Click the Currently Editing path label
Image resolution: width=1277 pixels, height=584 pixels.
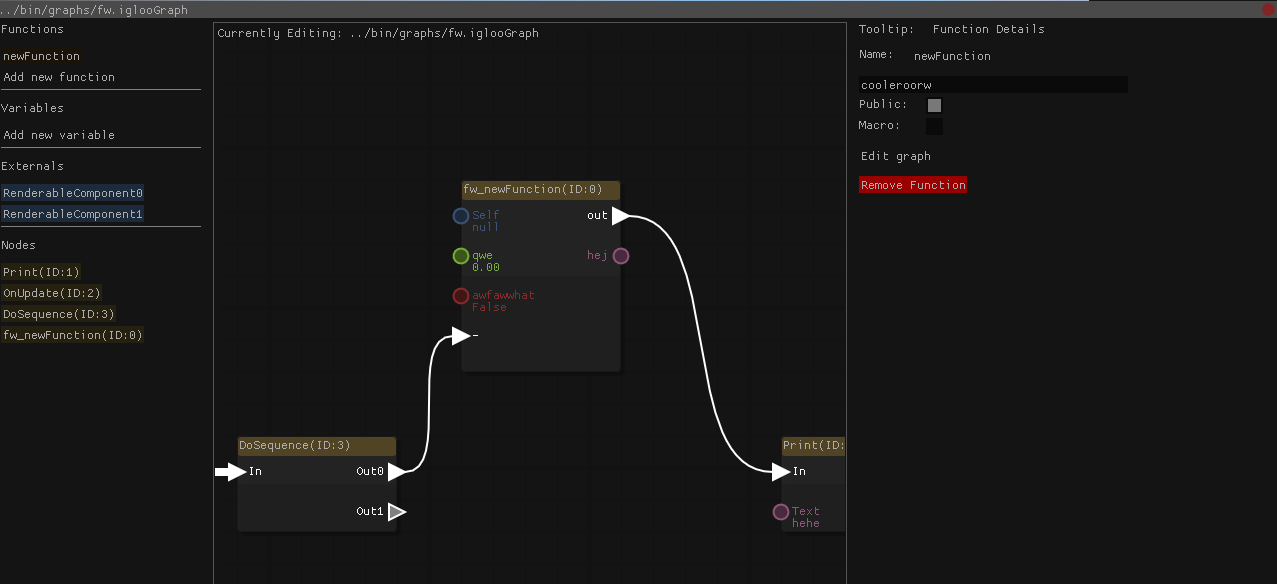coord(378,33)
